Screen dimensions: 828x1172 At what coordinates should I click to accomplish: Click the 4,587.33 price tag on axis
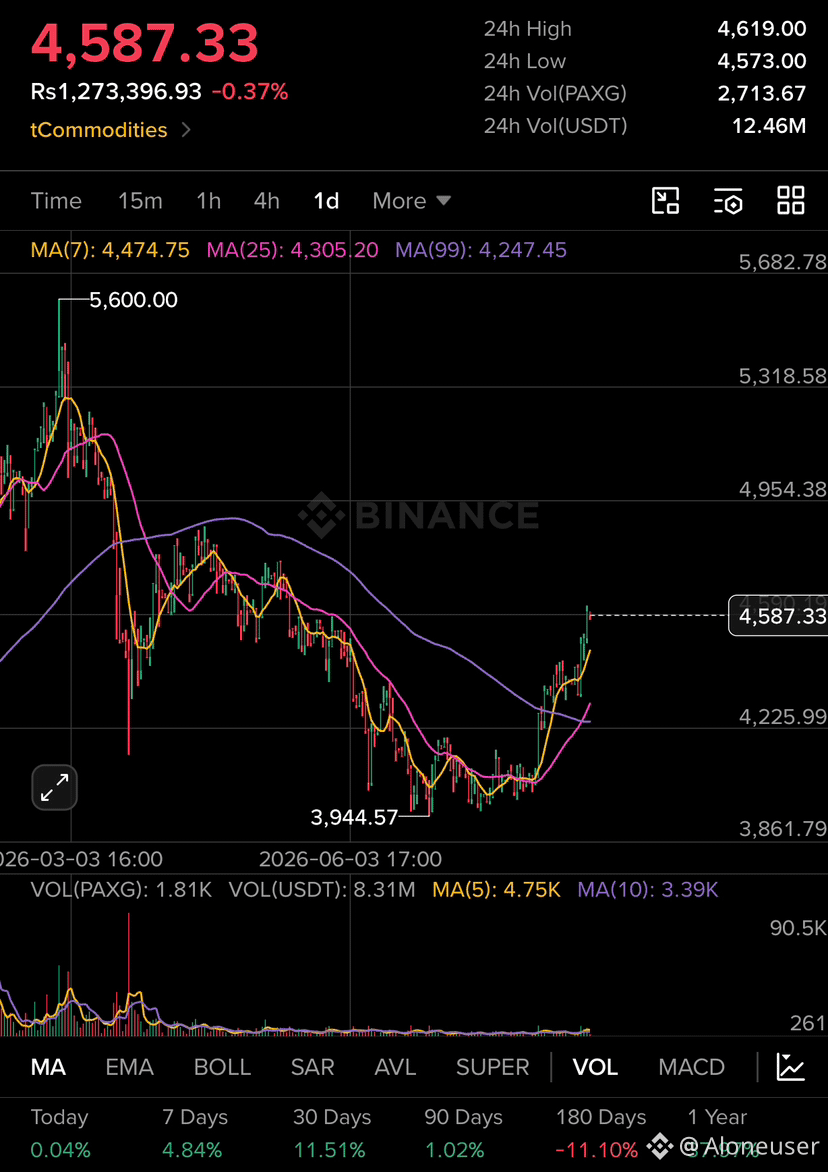777,617
